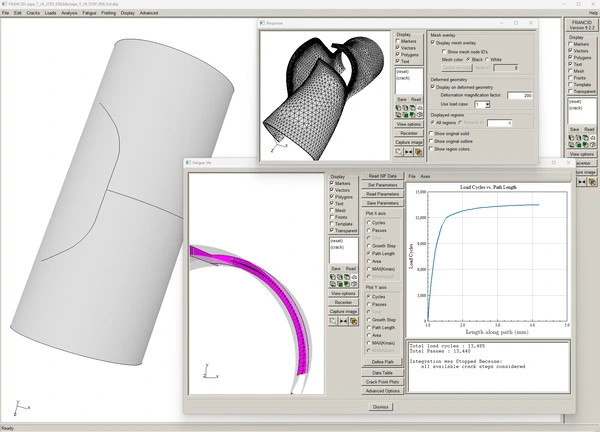Click second view icon, top row, Fatigue life window
The width and height of the screenshot is (600, 432).
(x=339, y=277)
